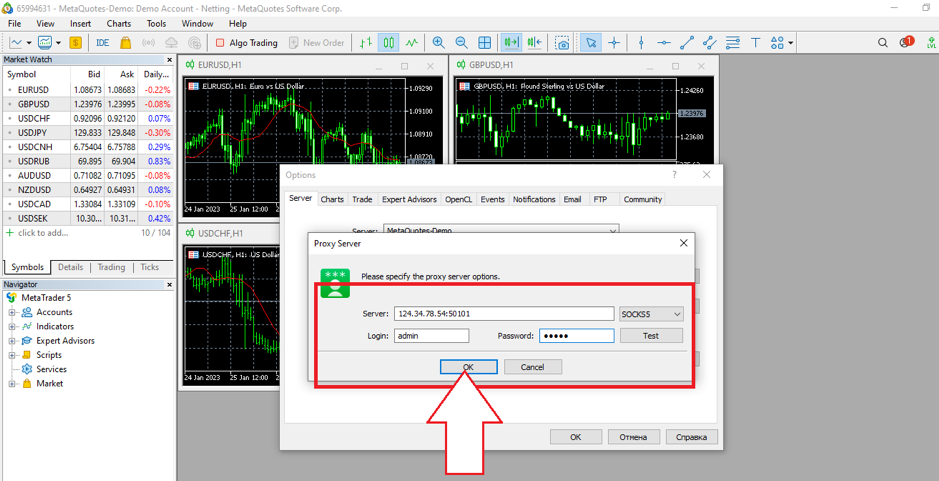Switch to Details tab in Market Watch
This screenshot has width=939, height=481.
pyautogui.click(x=71, y=267)
